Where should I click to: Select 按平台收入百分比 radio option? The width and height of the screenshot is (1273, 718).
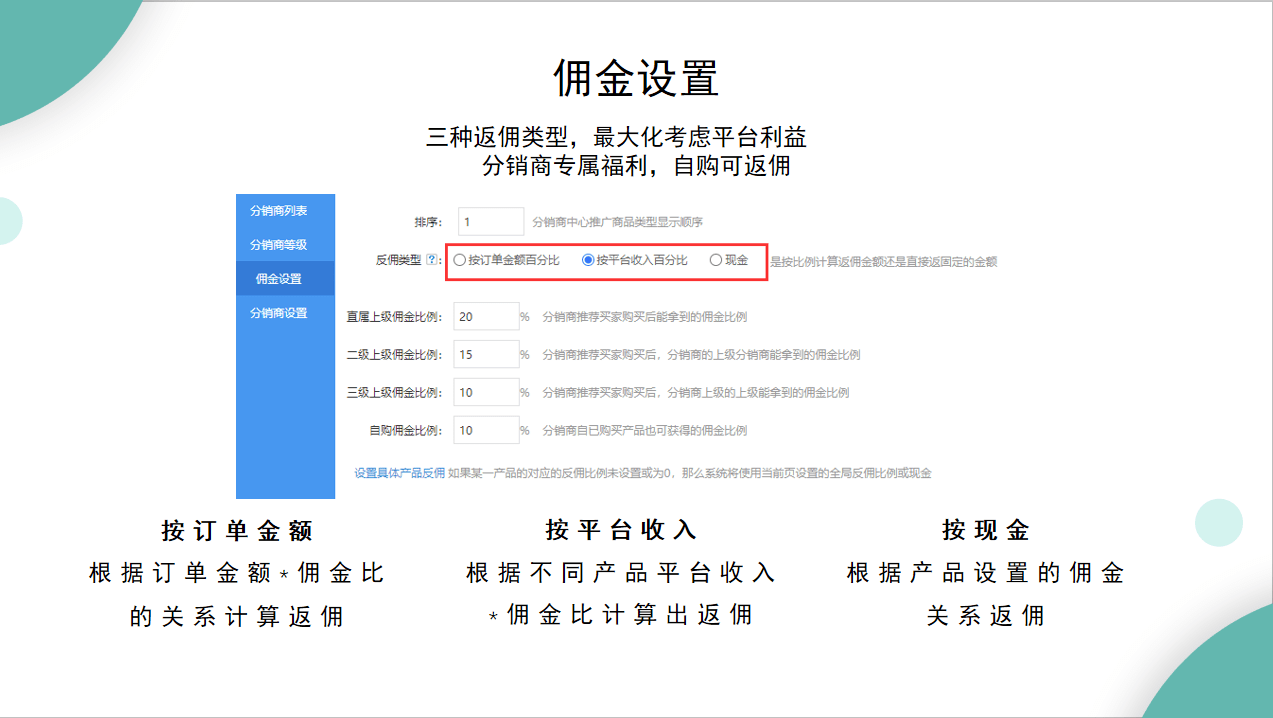[x=635, y=260]
